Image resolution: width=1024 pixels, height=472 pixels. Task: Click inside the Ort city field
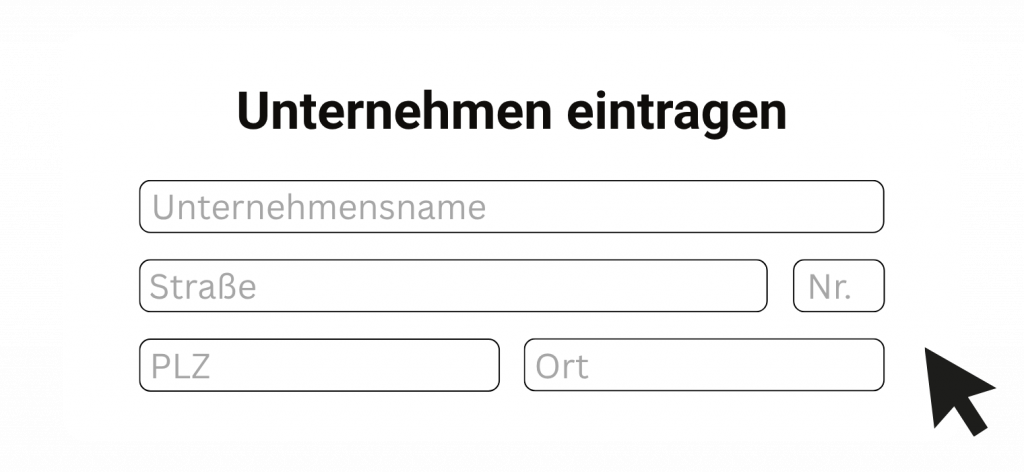pos(703,365)
